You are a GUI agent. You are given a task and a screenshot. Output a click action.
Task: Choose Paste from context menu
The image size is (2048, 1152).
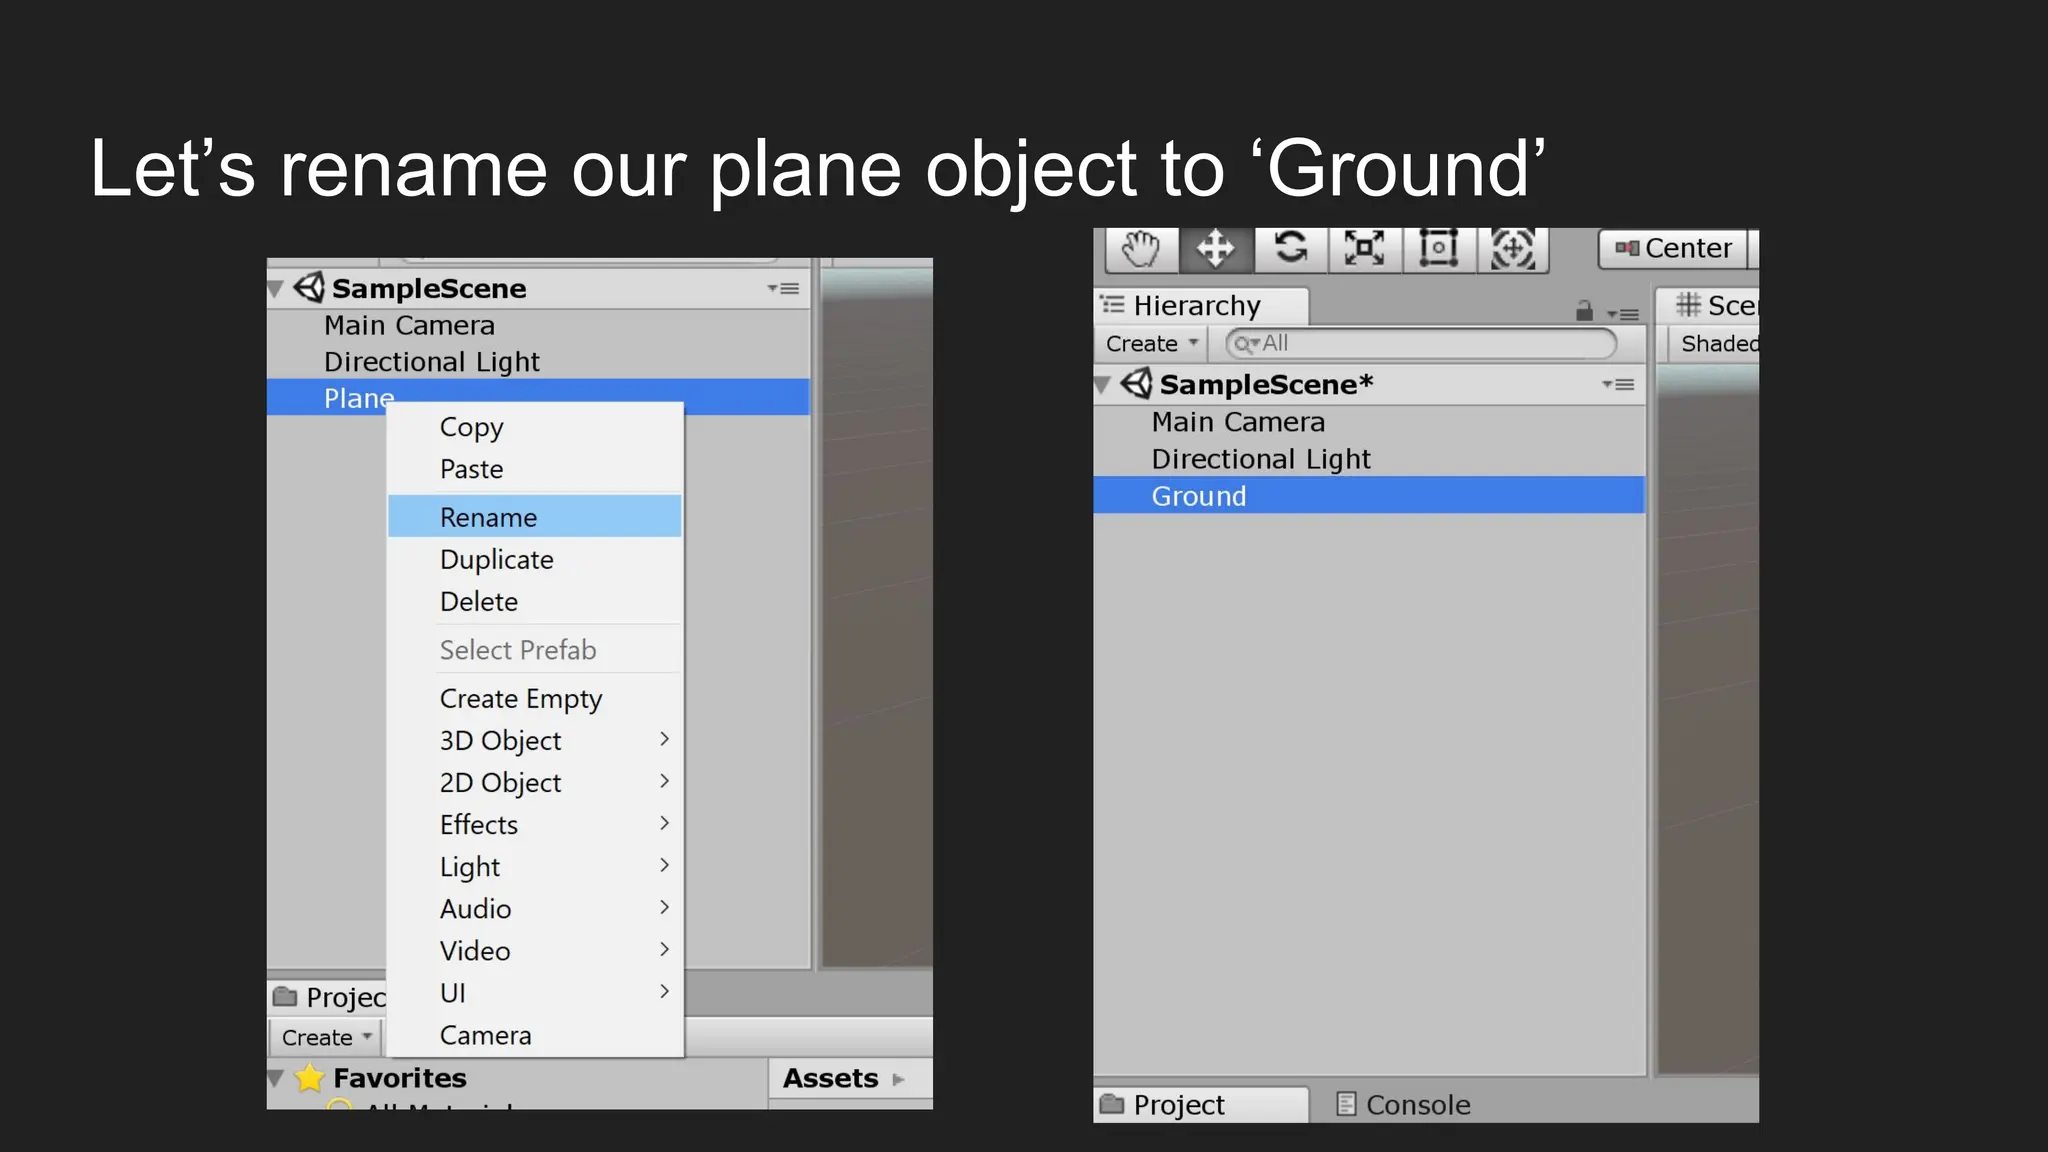point(535,469)
